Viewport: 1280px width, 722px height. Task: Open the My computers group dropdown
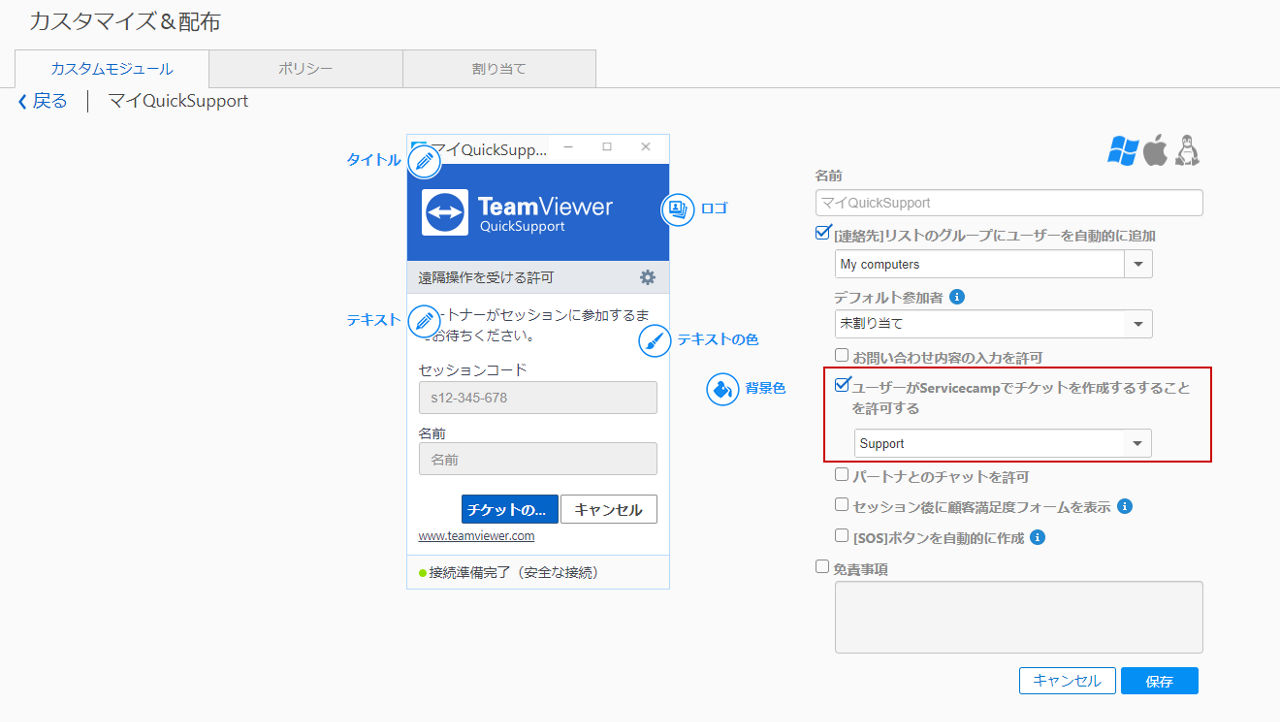994,264
